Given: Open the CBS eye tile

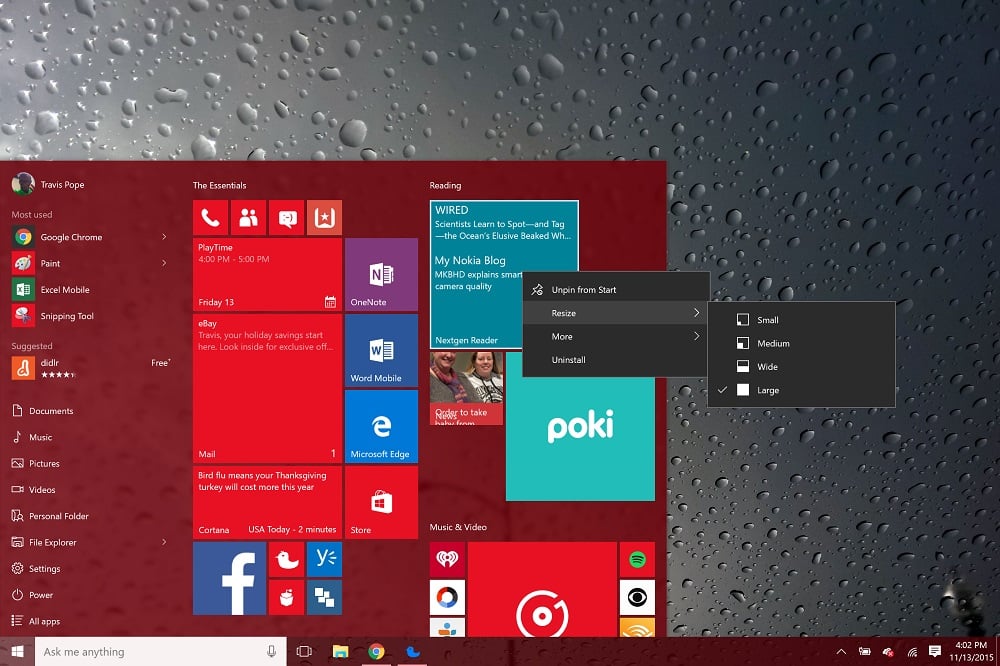Looking at the screenshot, I should 637,597.
